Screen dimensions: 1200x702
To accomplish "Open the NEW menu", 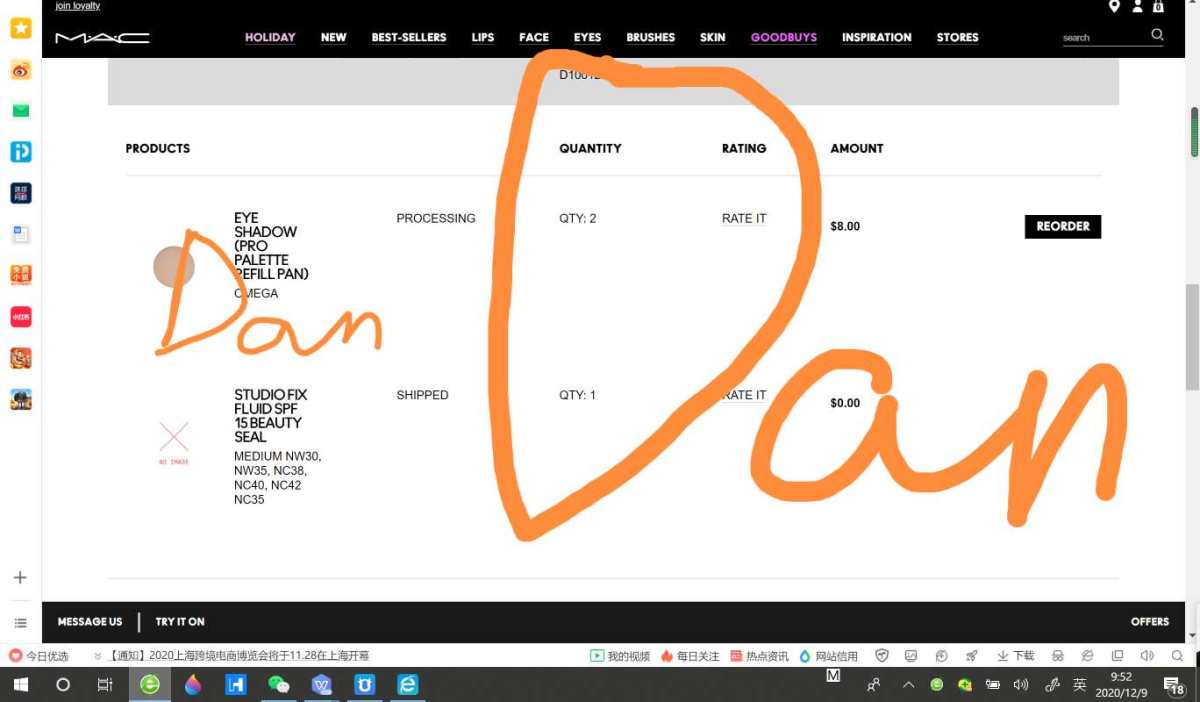I will coord(334,38).
